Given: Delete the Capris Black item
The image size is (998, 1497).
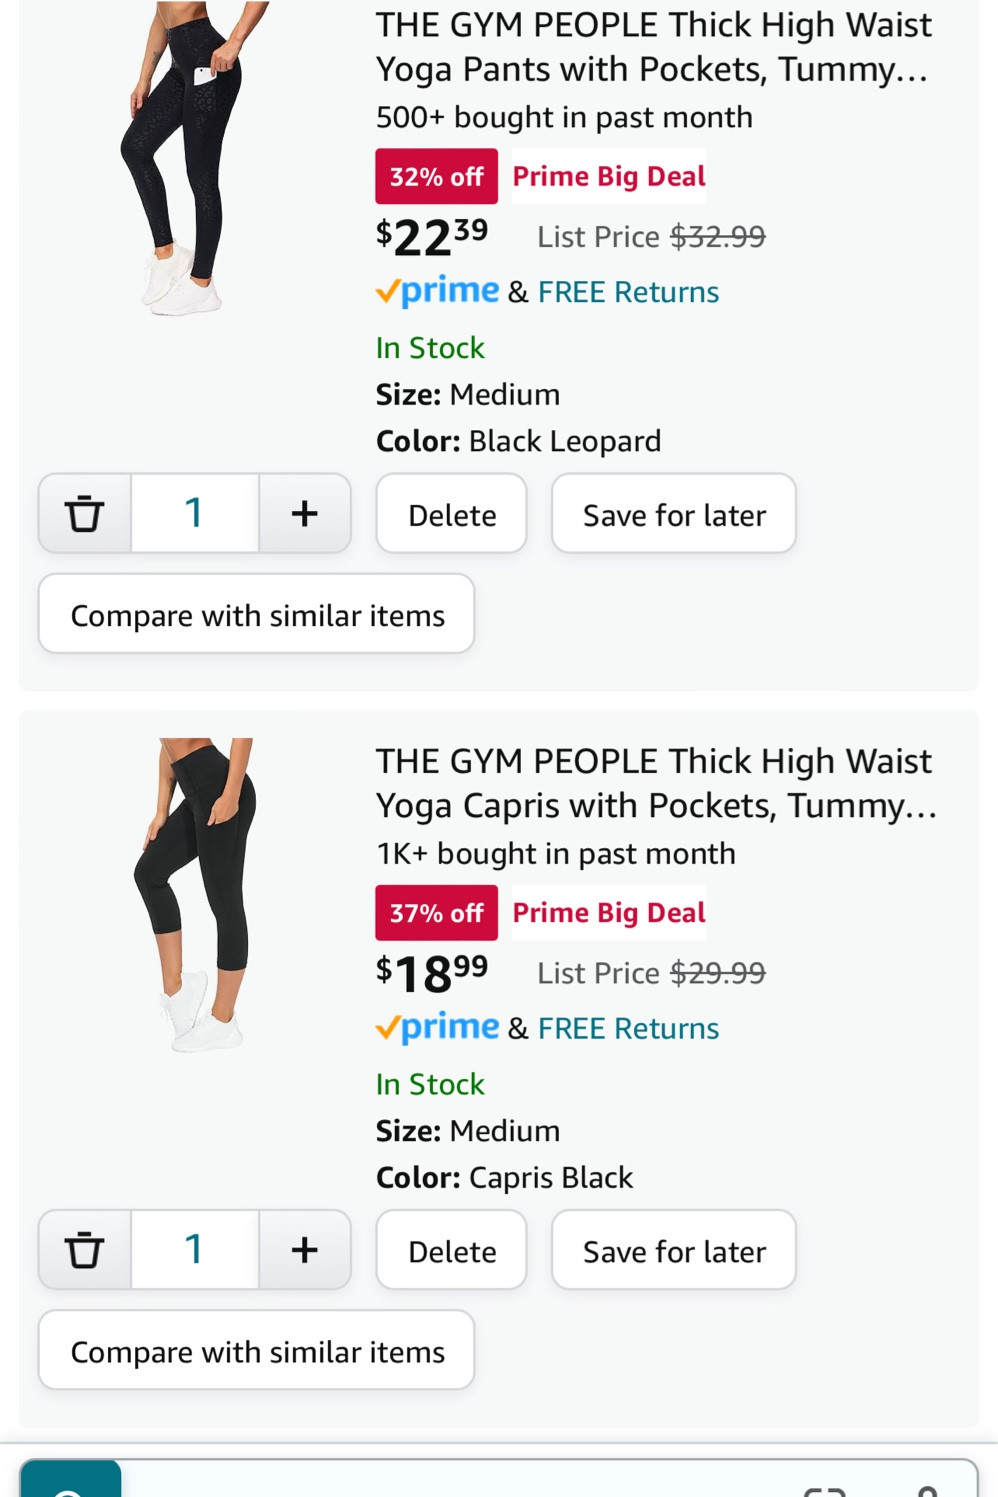Looking at the screenshot, I should [451, 1249].
